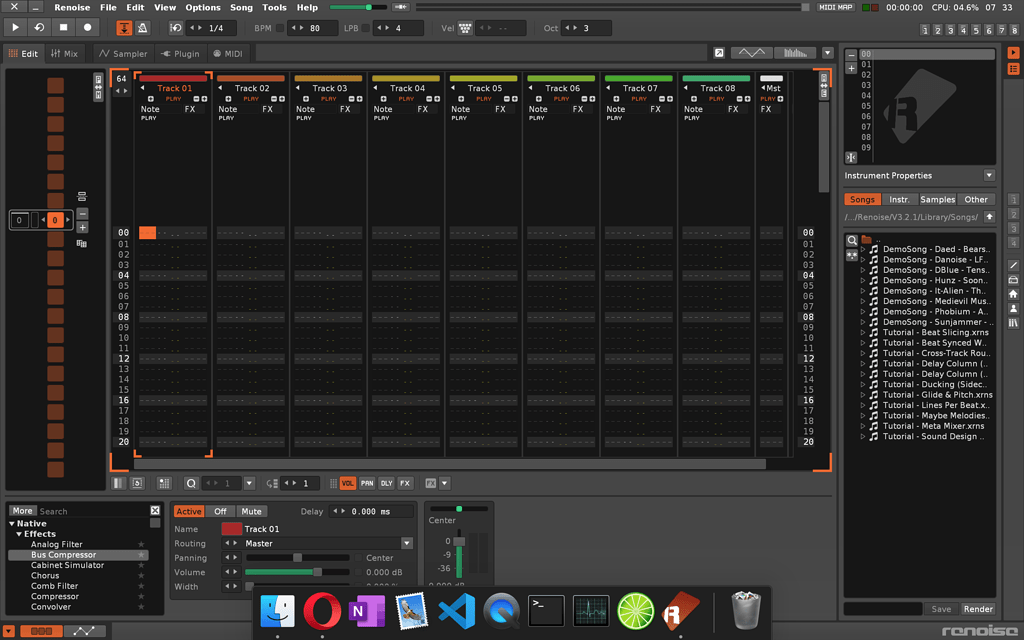Click the disk browser search magnifier icon
The width and height of the screenshot is (1024, 640).
point(852,240)
